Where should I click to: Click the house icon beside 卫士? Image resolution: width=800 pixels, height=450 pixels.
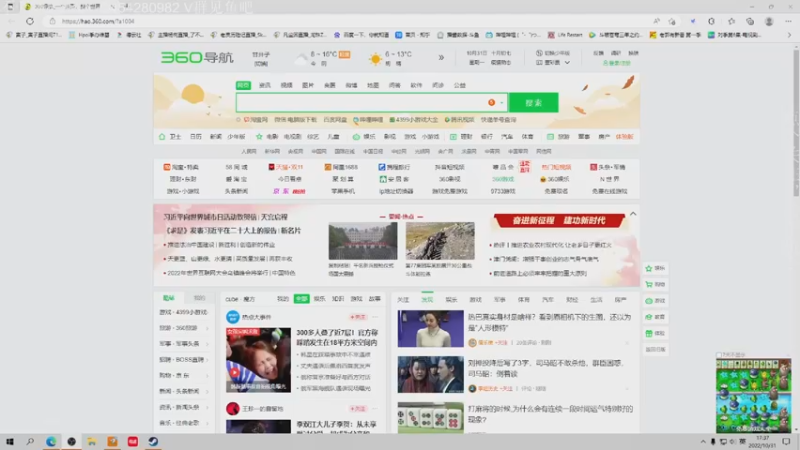[162, 137]
